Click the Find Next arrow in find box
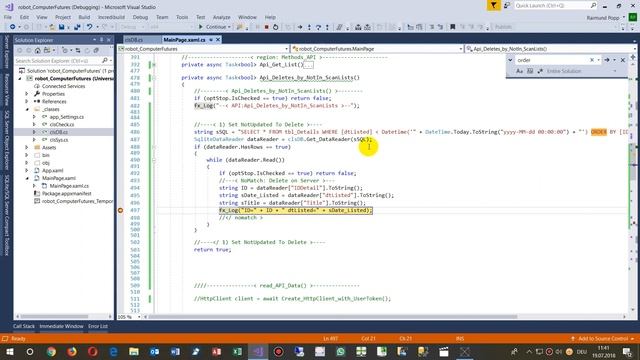Viewport: 640px width, 360px height. pos(607,60)
